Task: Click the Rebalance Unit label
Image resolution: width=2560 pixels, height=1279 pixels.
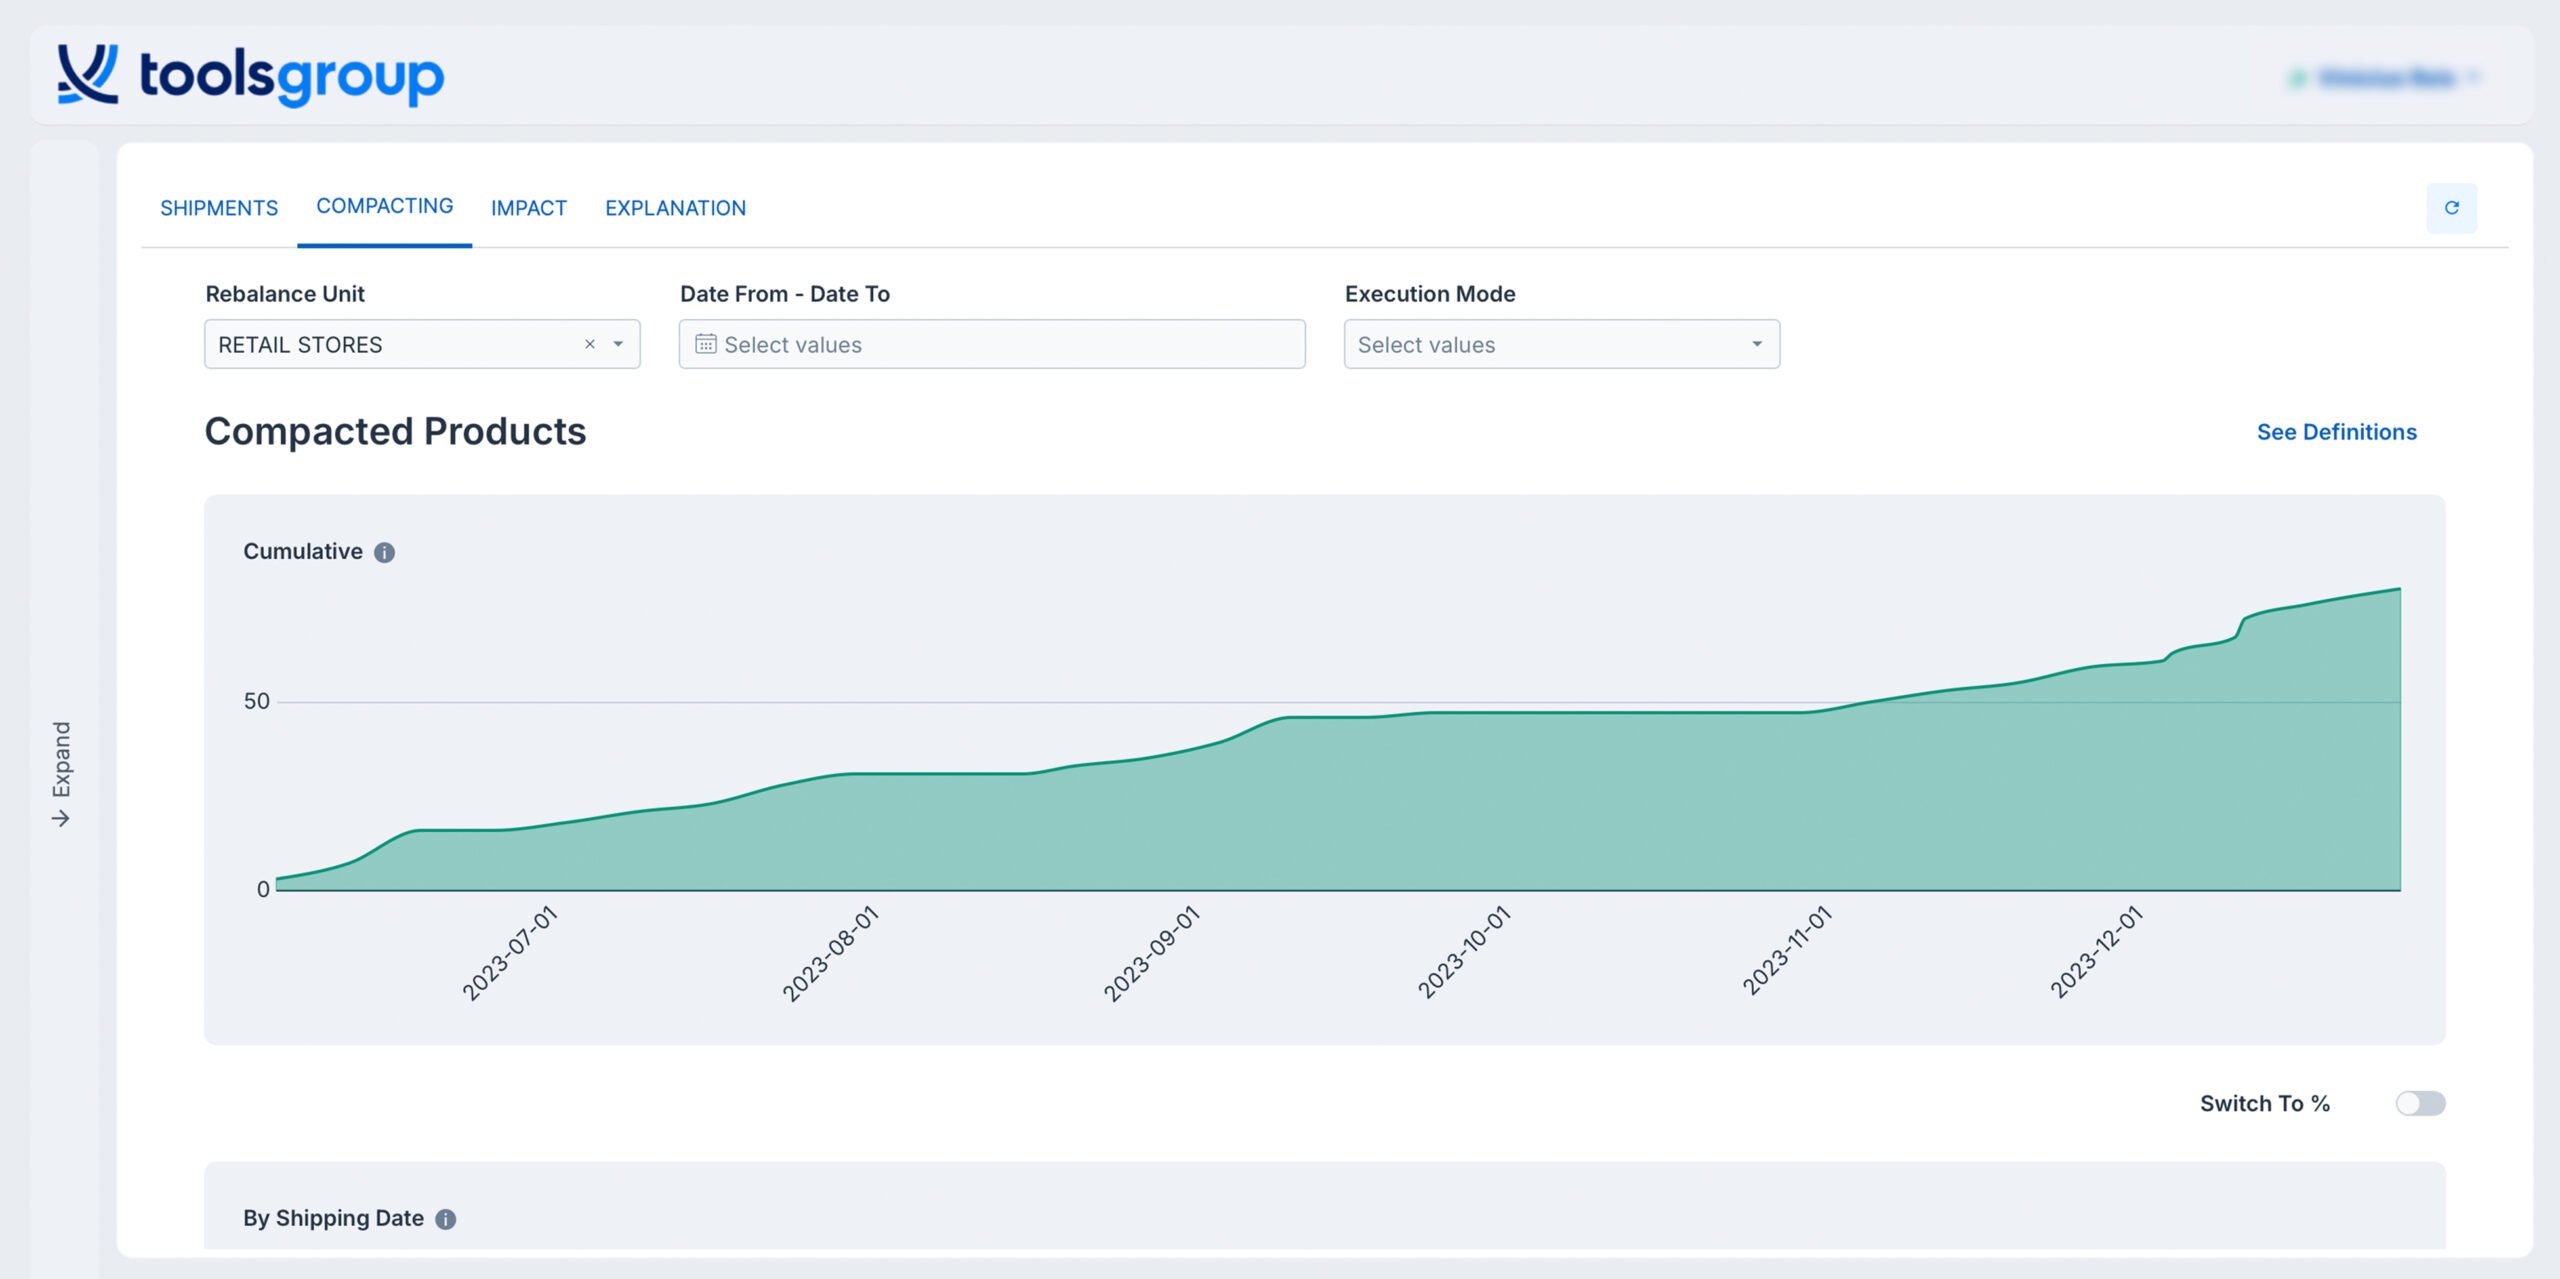Action: (285, 294)
